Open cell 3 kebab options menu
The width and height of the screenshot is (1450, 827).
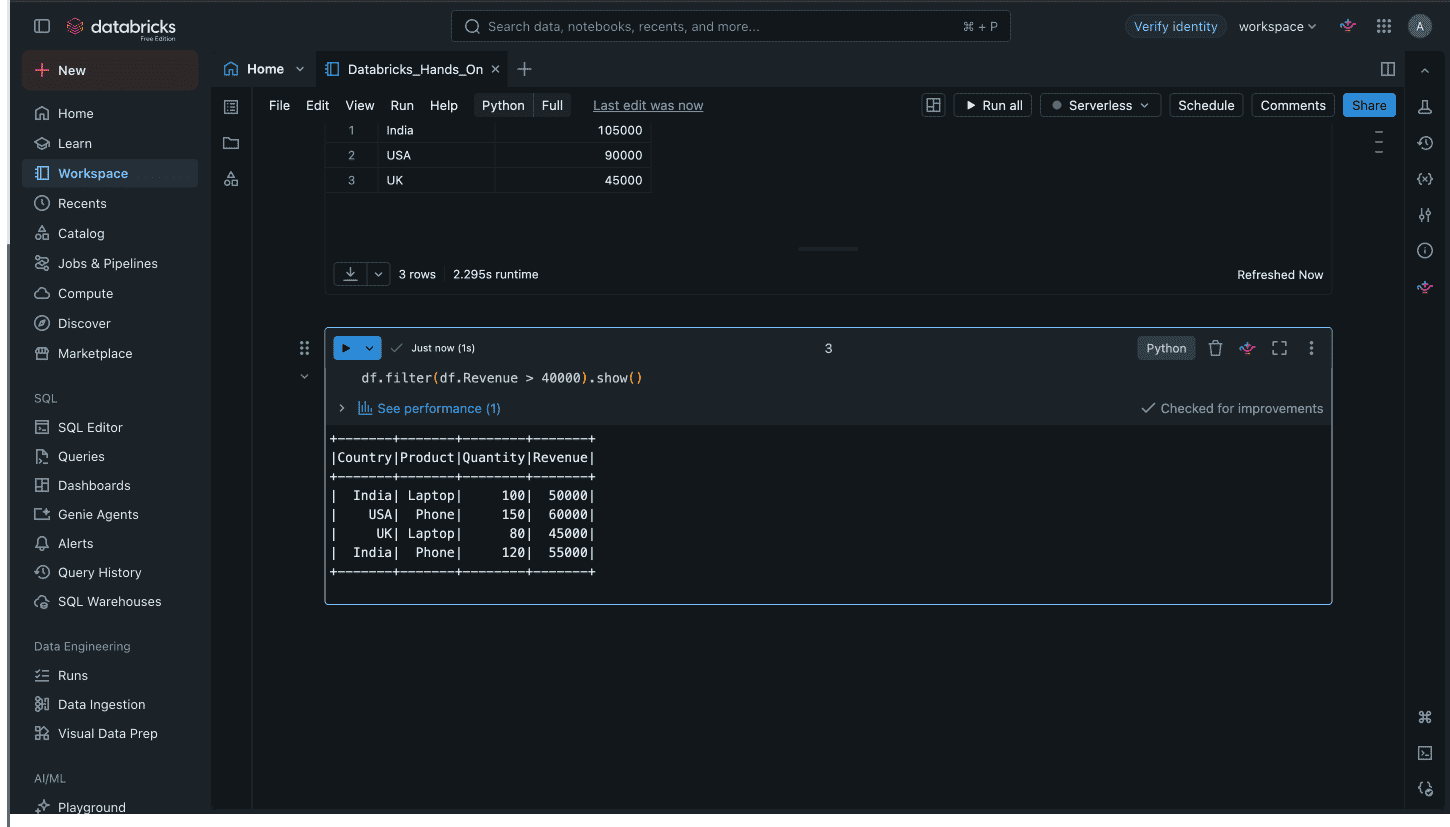click(x=1311, y=348)
